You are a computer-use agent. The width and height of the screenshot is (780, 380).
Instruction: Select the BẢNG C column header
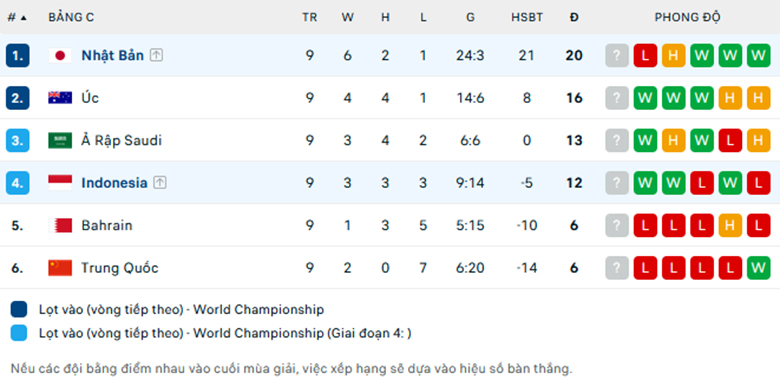coord(71,17)
